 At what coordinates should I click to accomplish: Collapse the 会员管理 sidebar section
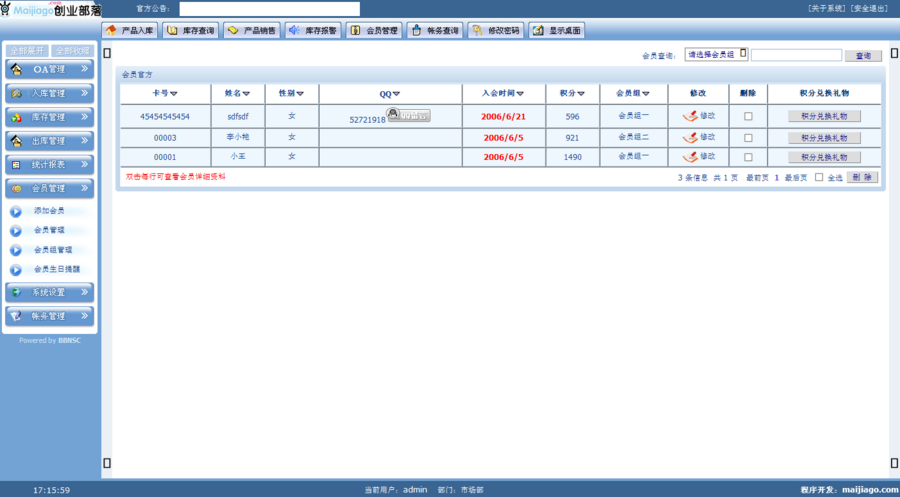[x=49, y=188]
